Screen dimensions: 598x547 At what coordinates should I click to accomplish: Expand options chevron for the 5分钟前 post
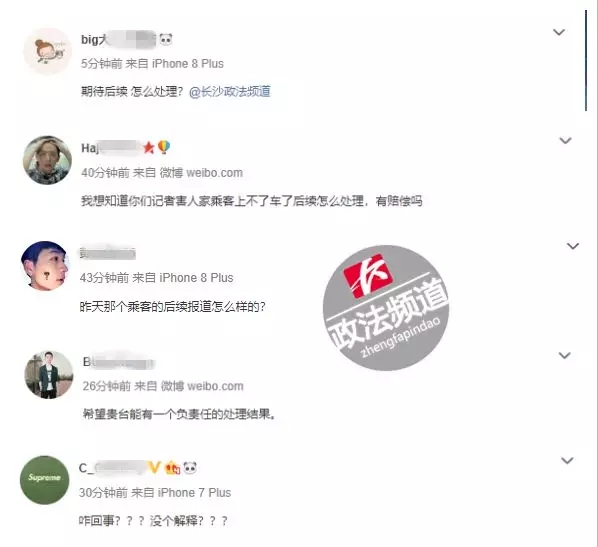click(x=559, y=32)
